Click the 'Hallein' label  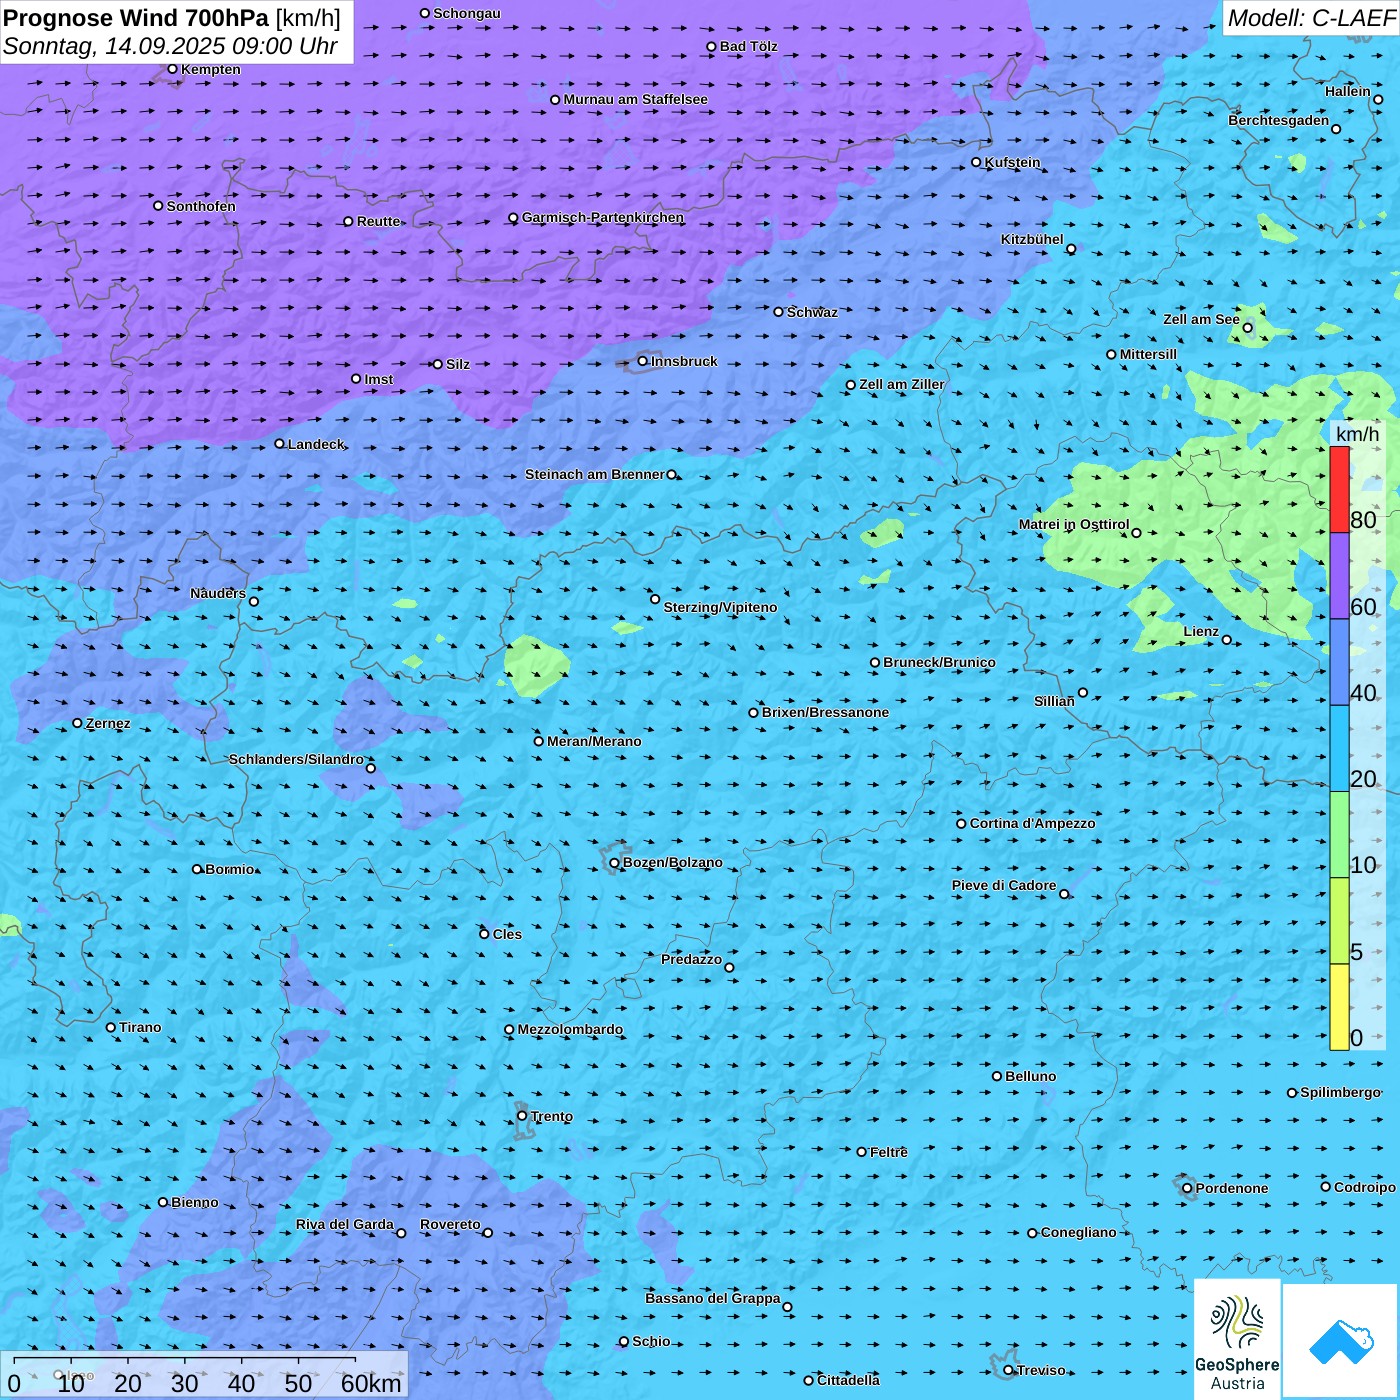tap(1348, 91)
